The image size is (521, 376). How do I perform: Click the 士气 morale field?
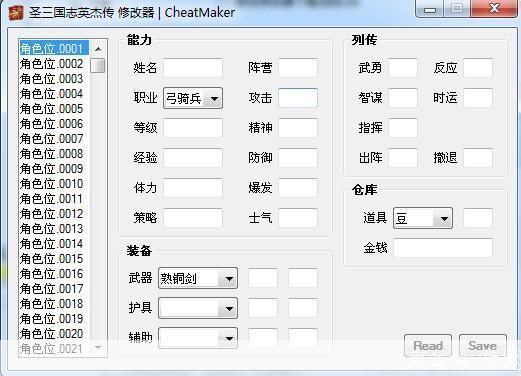298,218
